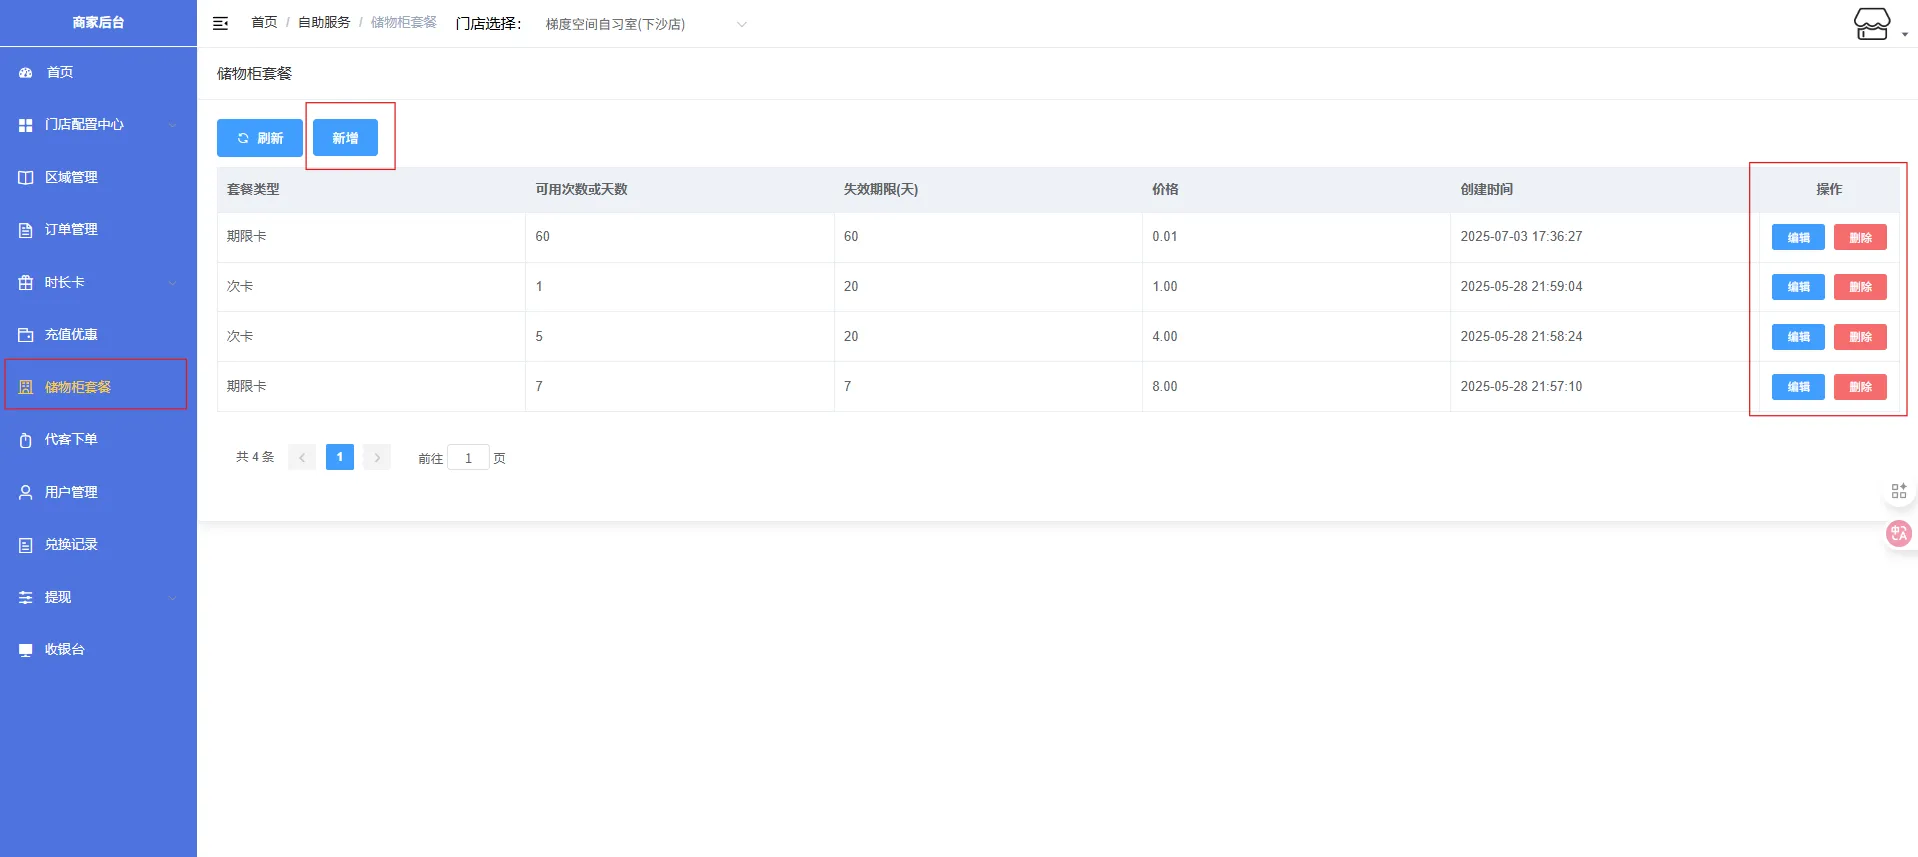The image size is (1918, 857).
Task: Click the 充值优惠 sidebar icon
Action: point(26,335)
